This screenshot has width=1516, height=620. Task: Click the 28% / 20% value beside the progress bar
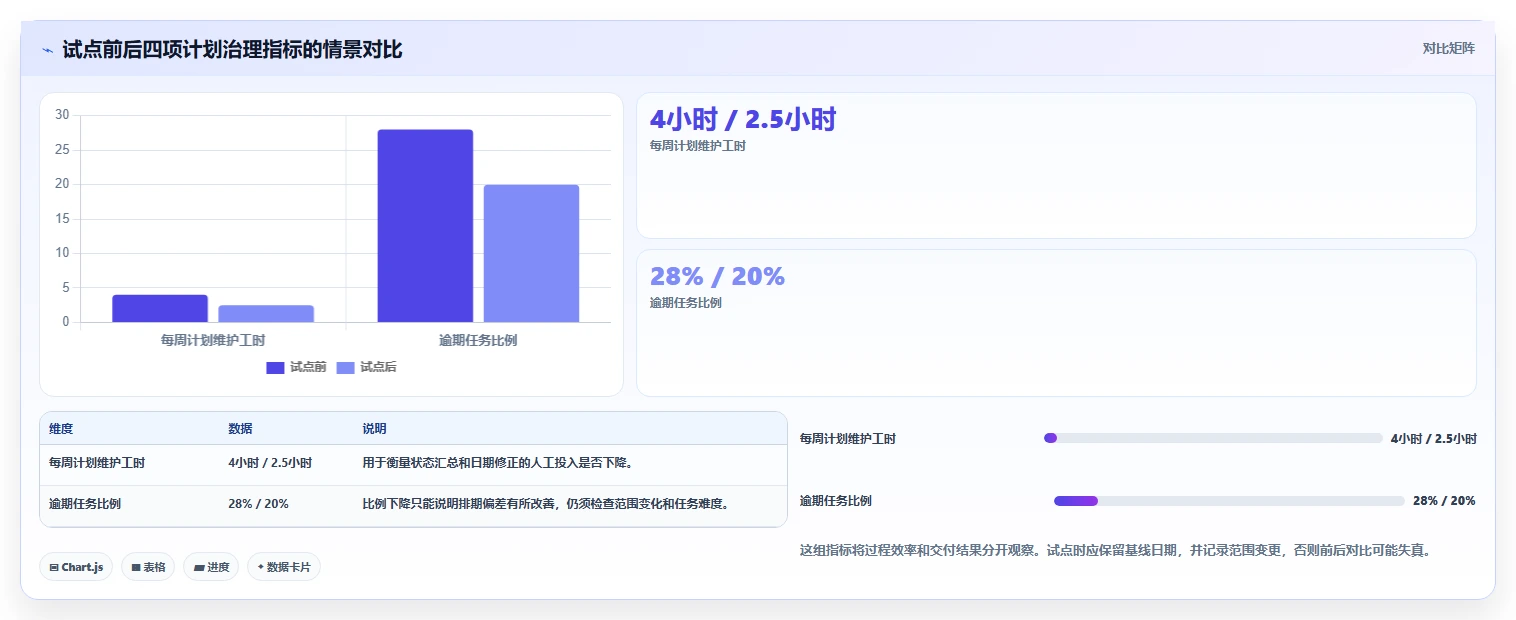coord(1444,501)
